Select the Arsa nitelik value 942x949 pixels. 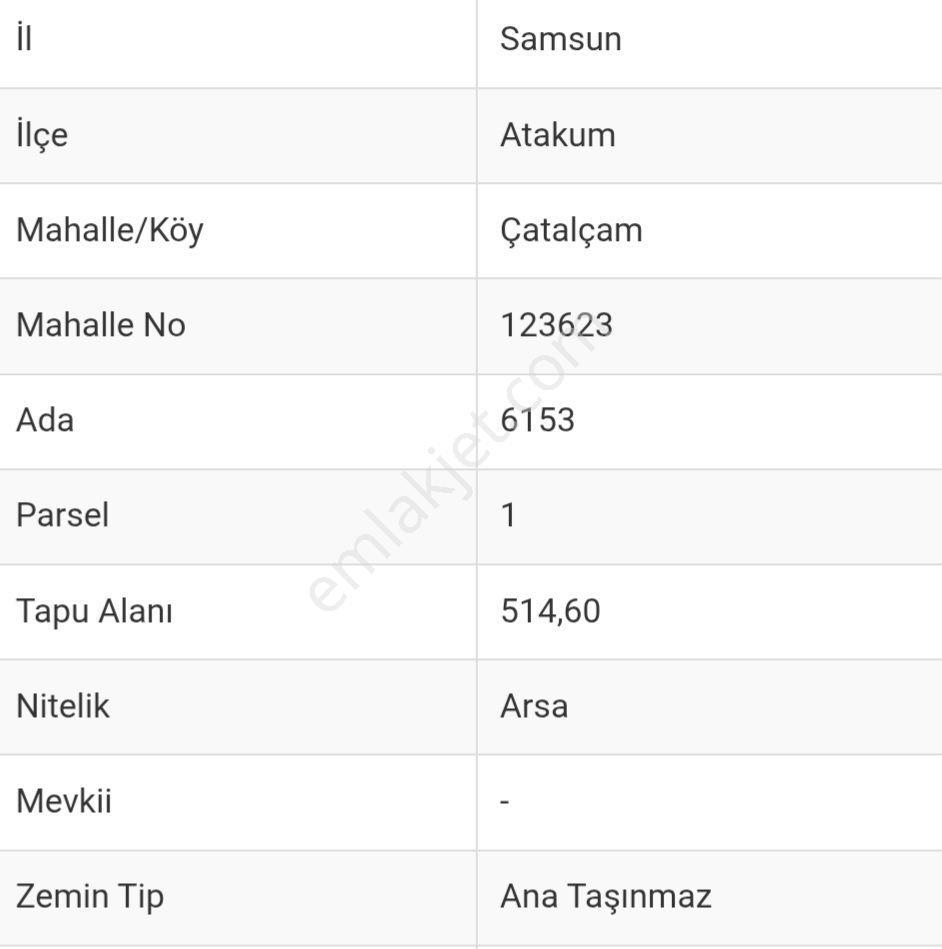pyautogui.click(x=534, y=706)
